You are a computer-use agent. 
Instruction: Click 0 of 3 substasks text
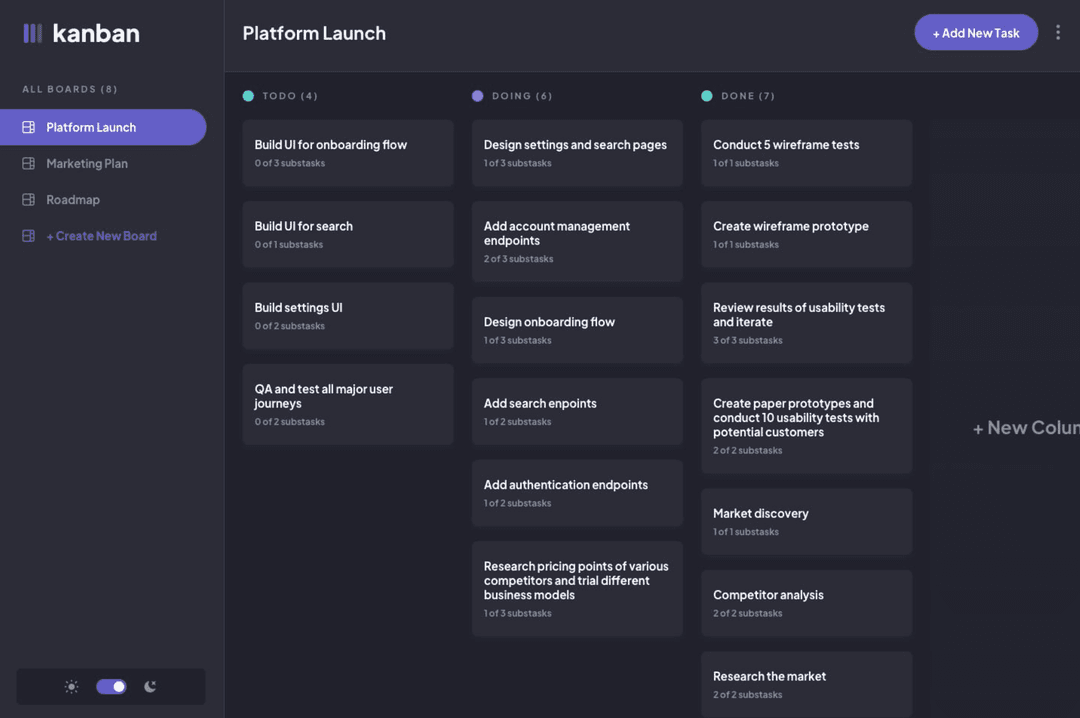click(289, 163)
